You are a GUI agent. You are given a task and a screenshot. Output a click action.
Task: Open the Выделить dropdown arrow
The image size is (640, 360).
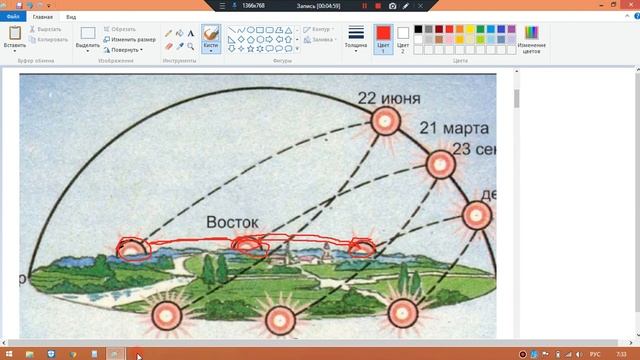(x=88, y=51)
